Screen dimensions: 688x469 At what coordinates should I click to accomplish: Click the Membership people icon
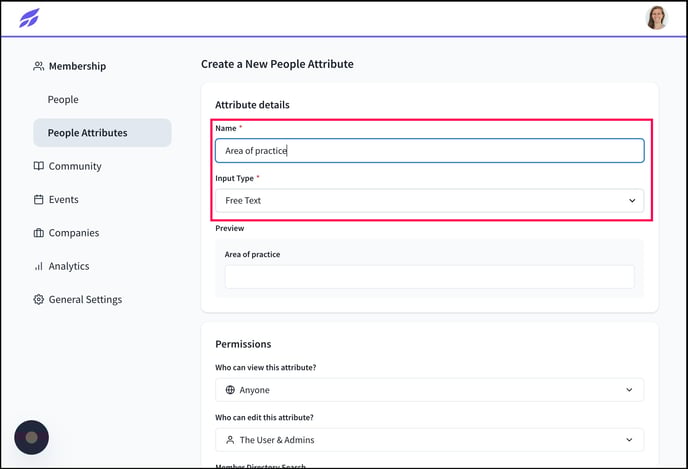(39, 66)
